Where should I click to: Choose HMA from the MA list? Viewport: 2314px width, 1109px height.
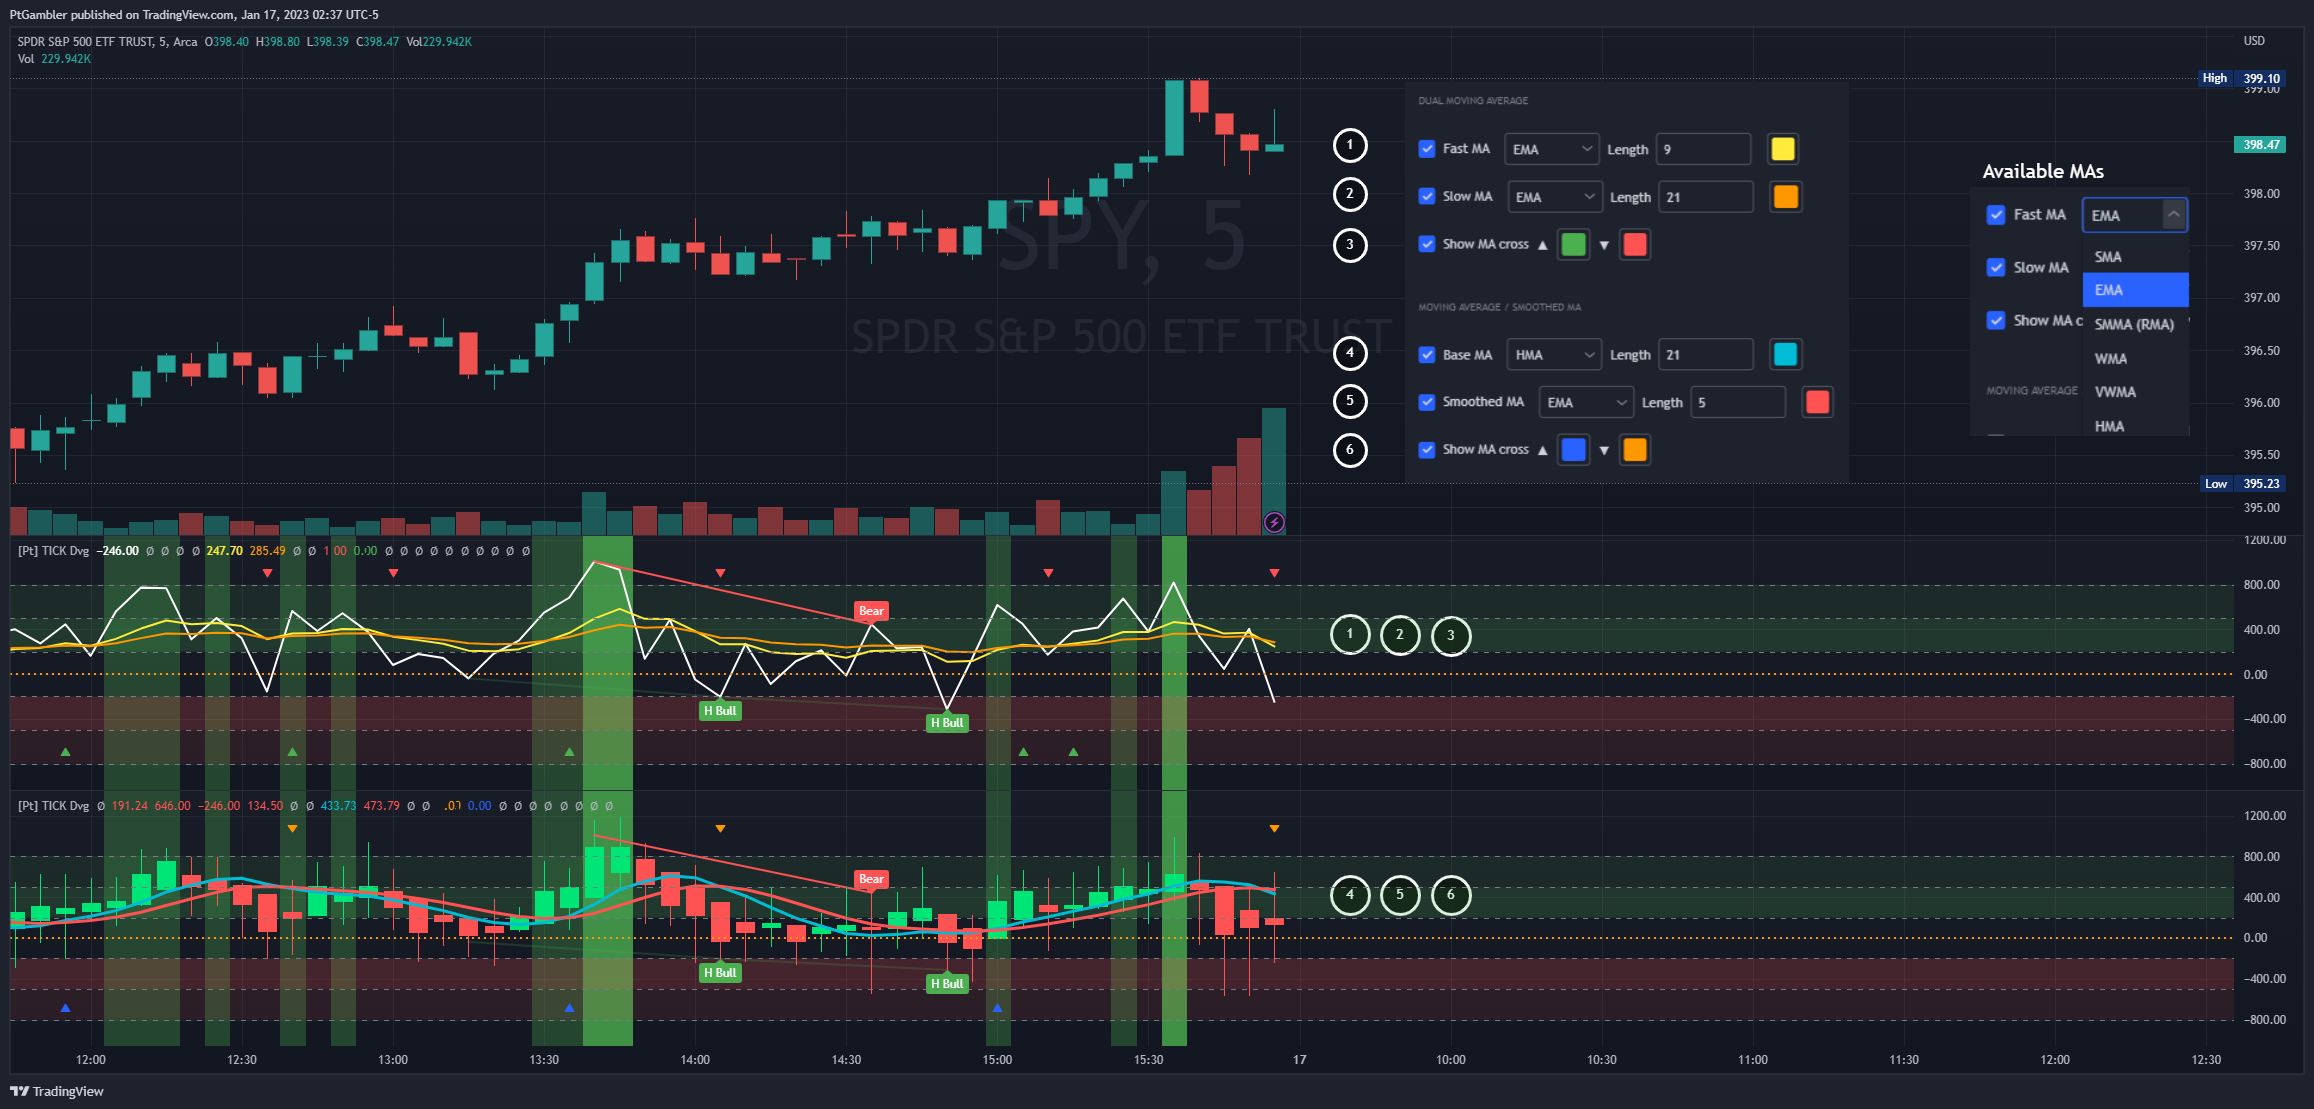point(2135,425)
